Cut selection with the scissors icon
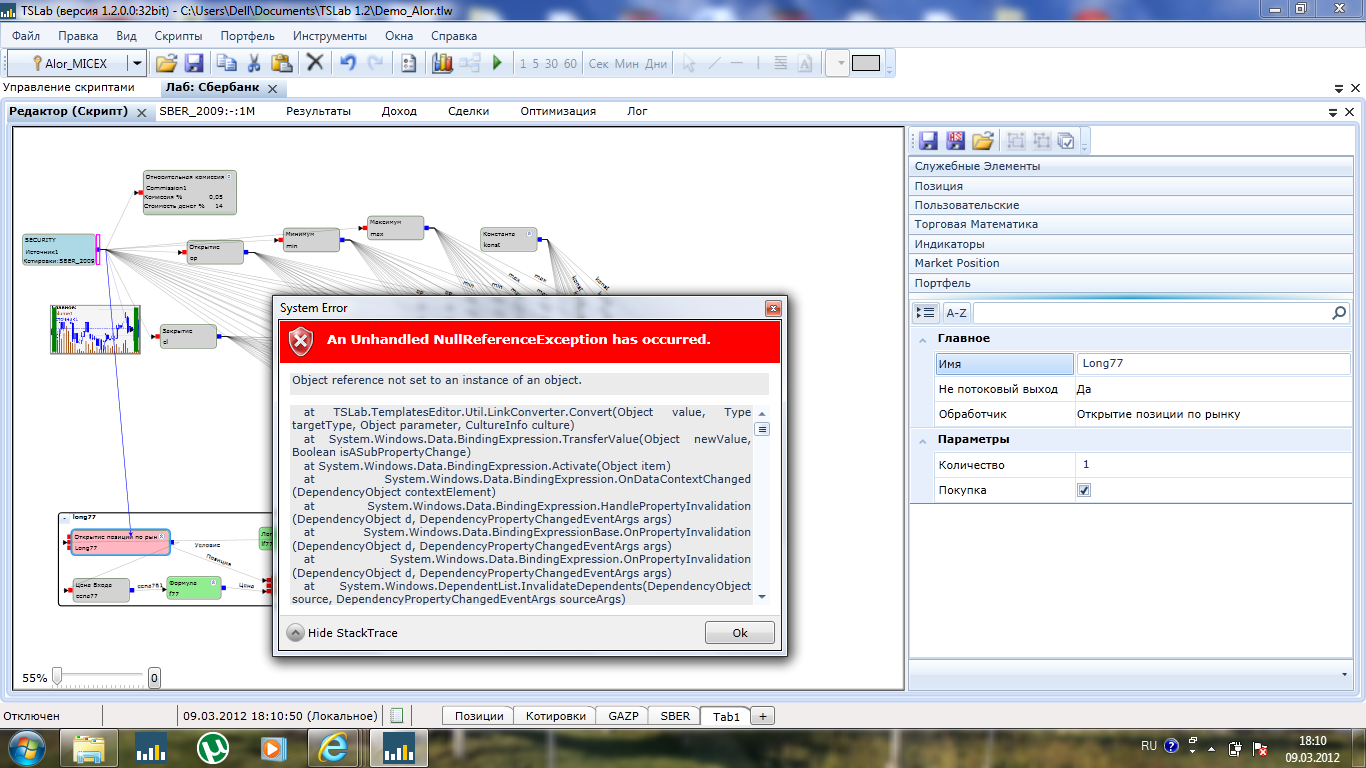Image resolution: width=1366 pixels, height=768 pixels. (254, 63)
